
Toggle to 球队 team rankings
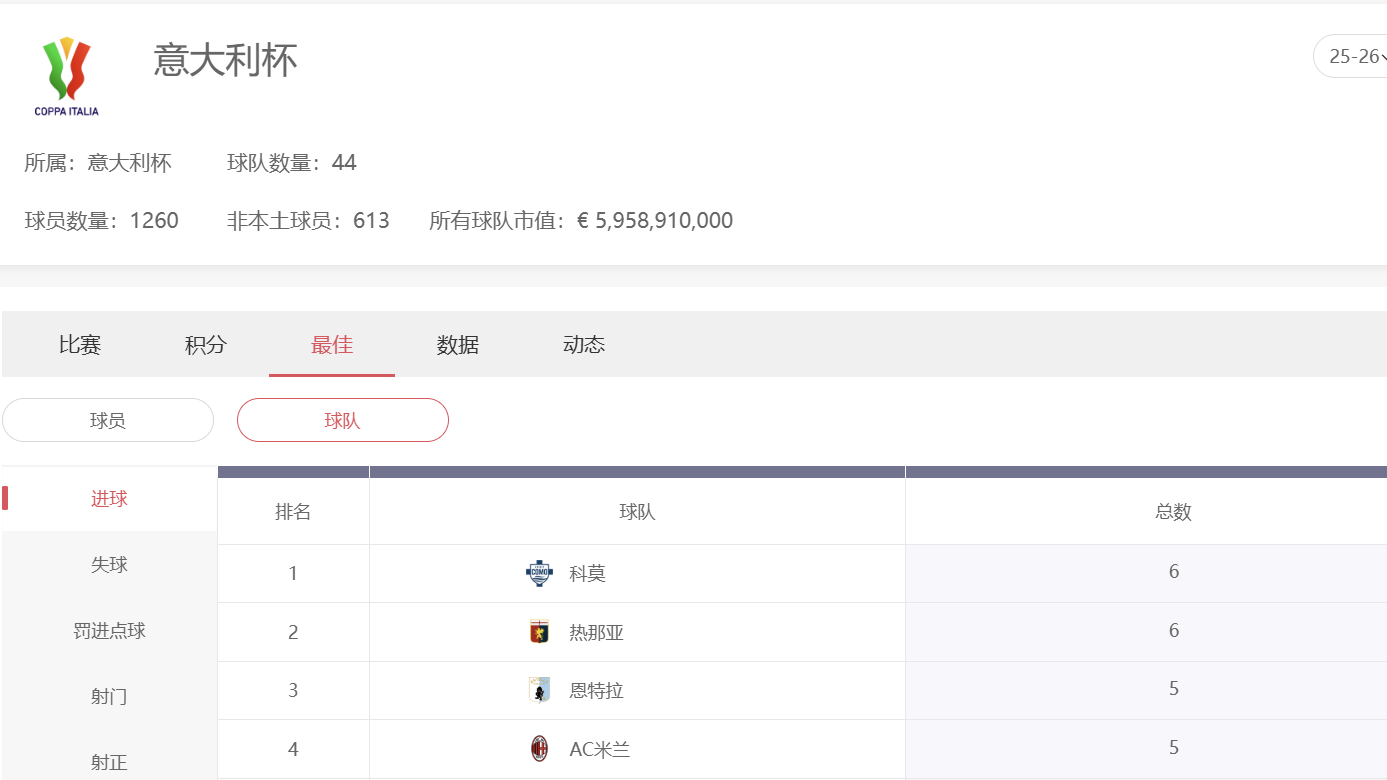[342, 420]
